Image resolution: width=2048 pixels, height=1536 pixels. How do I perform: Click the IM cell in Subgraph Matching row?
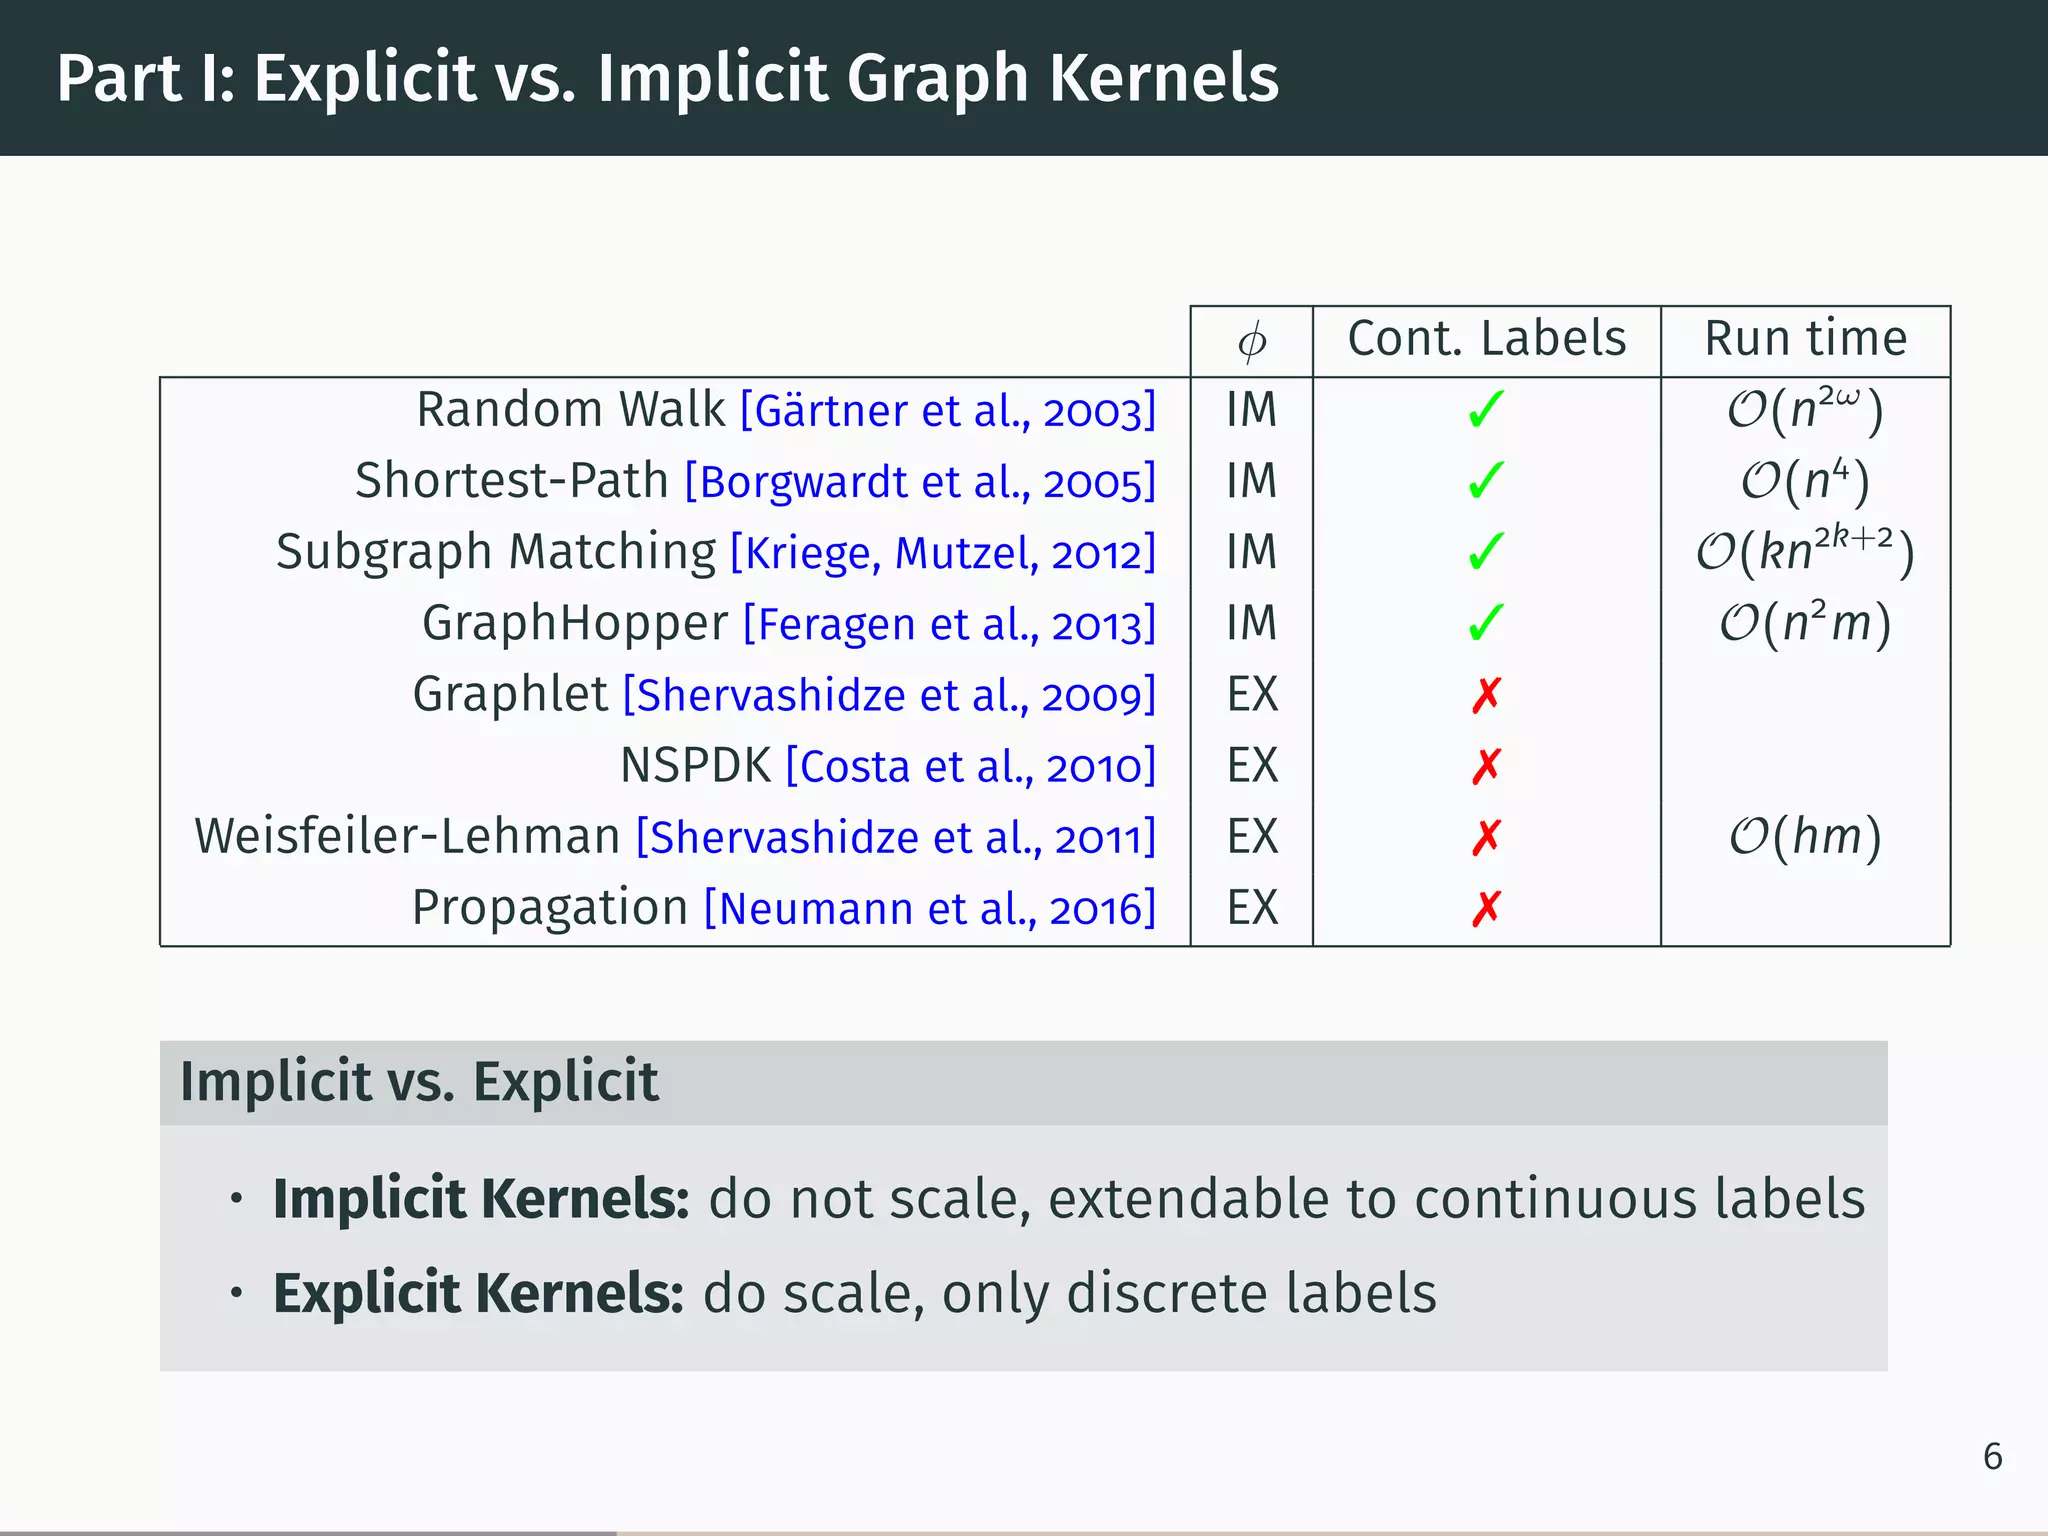click(1252, 551)
